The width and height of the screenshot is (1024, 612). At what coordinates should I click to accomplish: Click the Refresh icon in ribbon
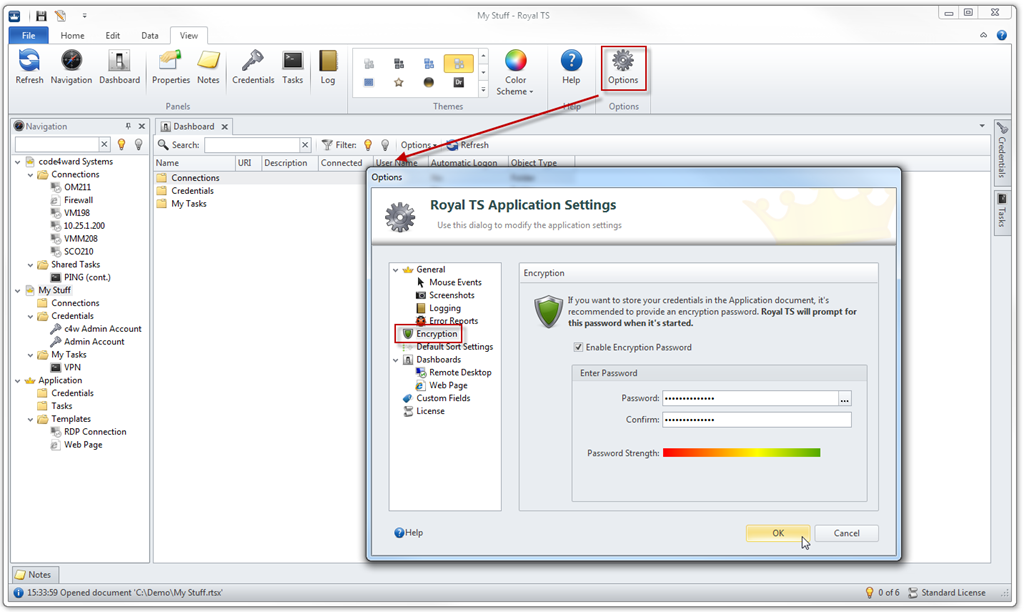point(29,67)
